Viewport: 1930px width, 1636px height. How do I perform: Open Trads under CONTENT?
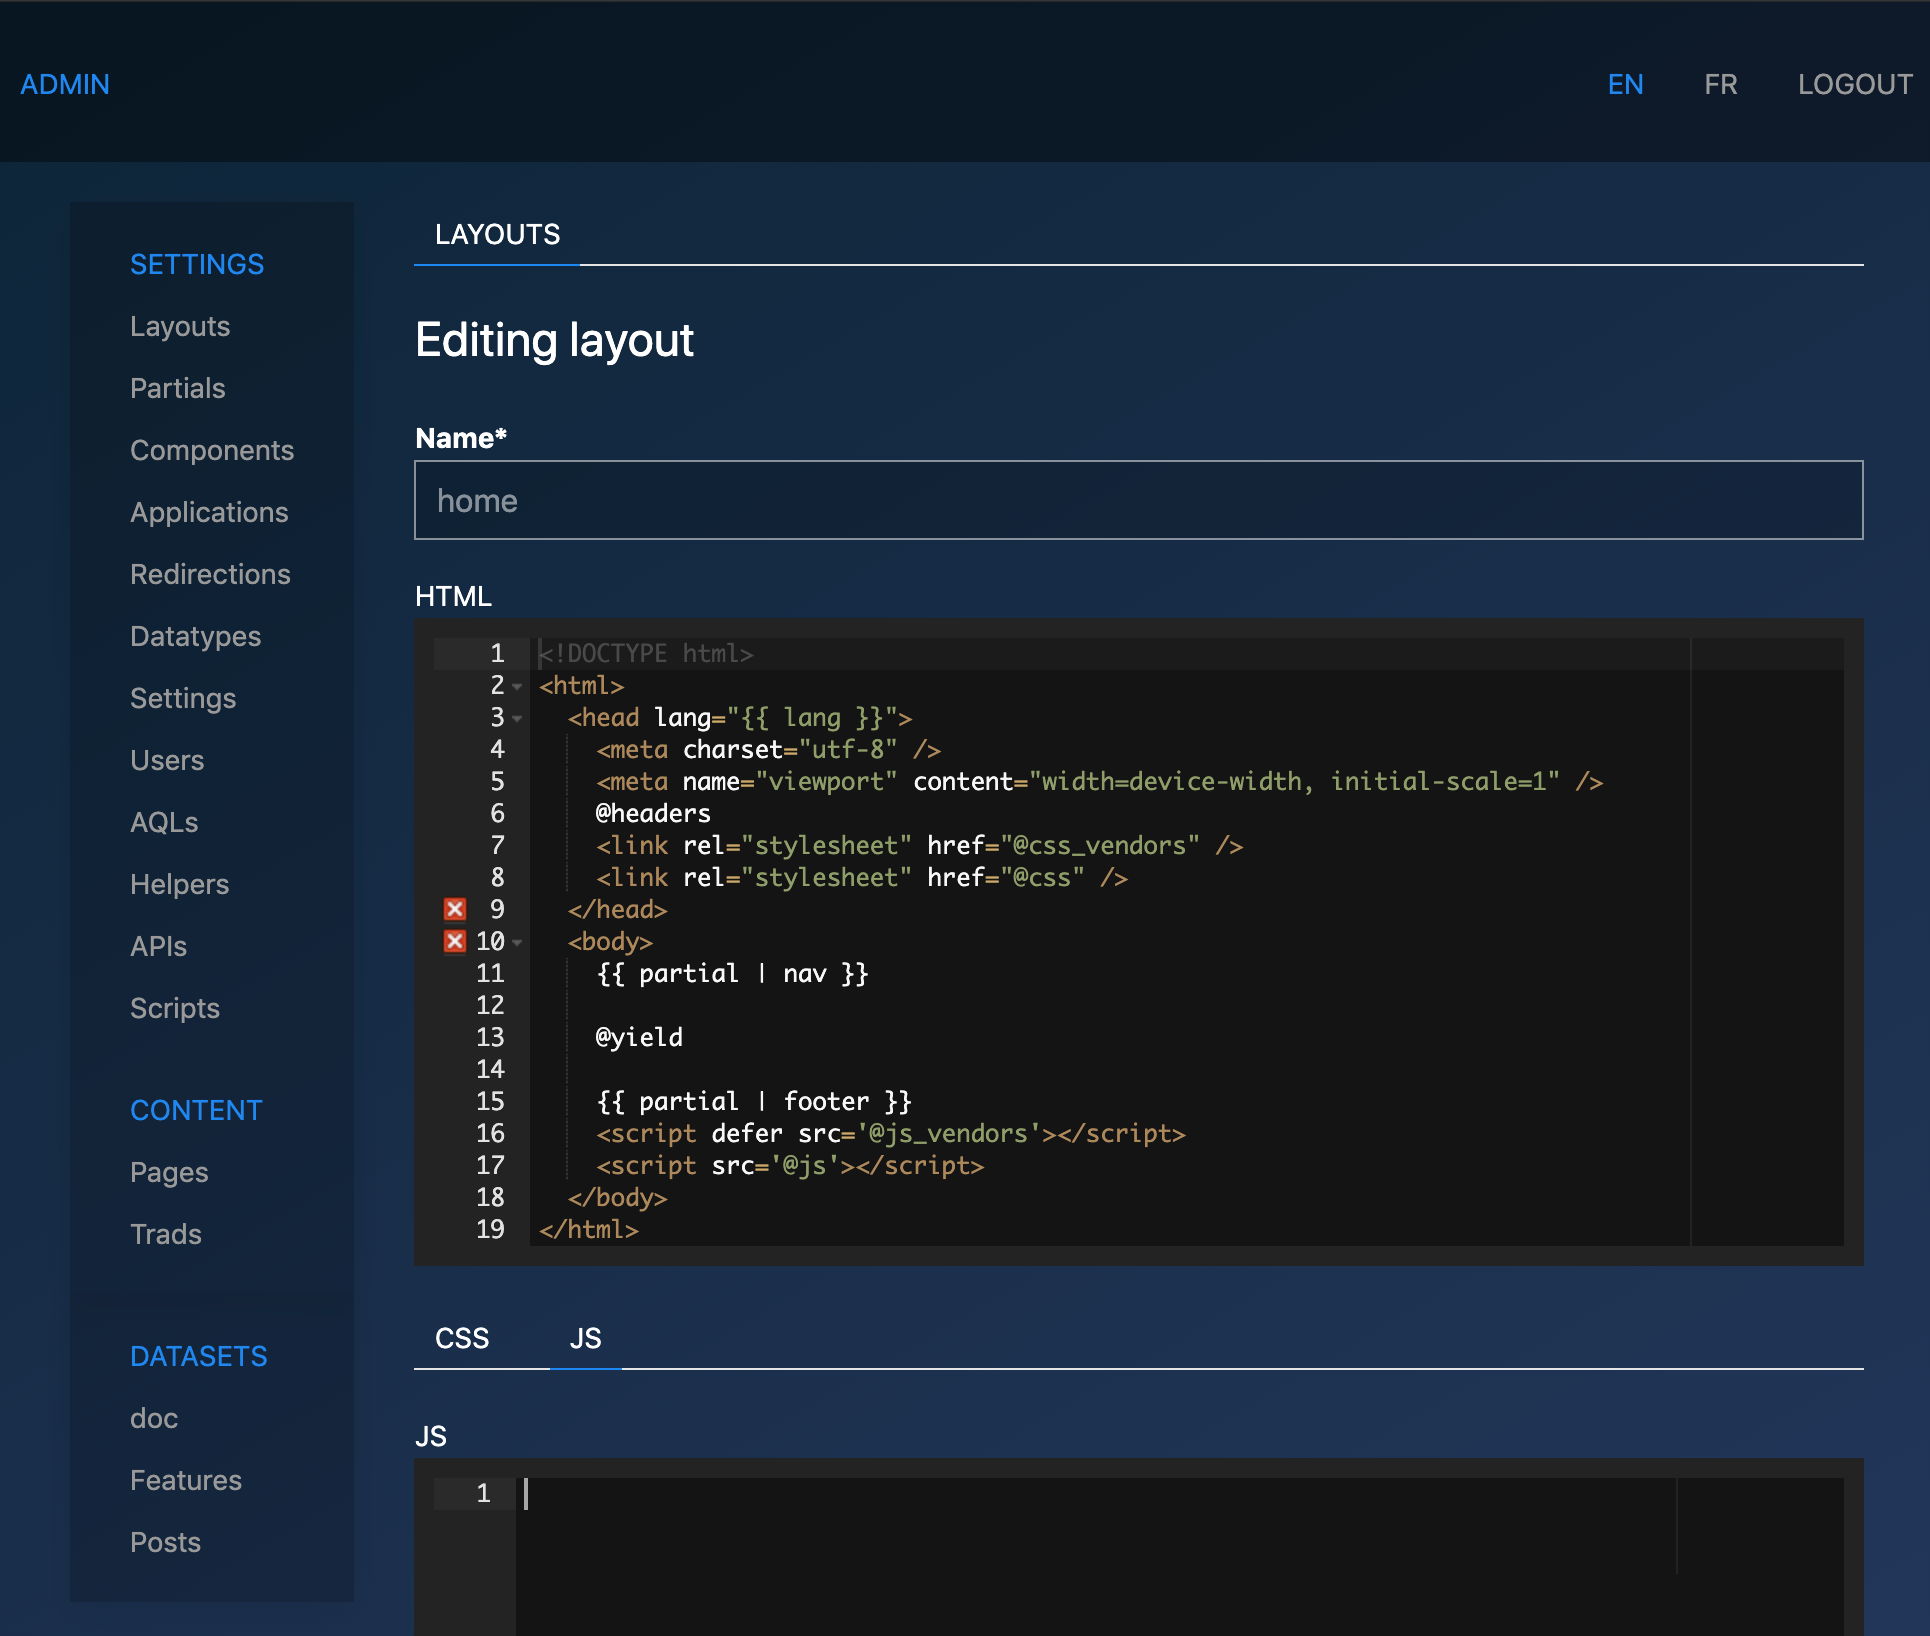click(166, 1234)
